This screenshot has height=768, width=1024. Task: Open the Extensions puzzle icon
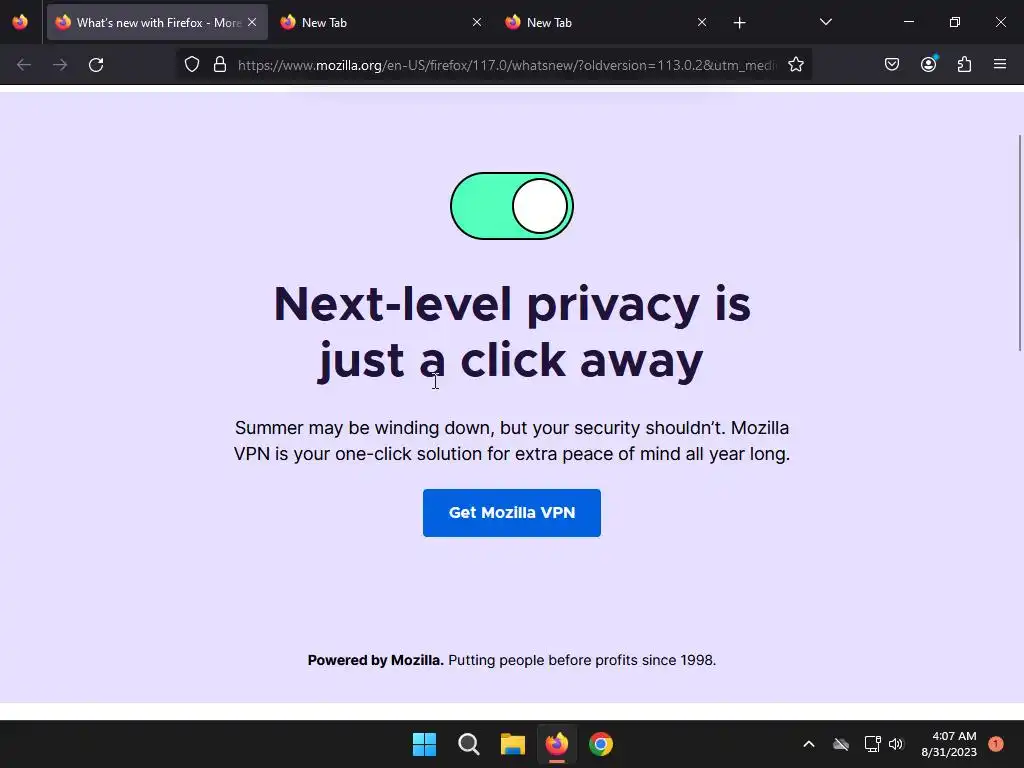tap(964, 65)
